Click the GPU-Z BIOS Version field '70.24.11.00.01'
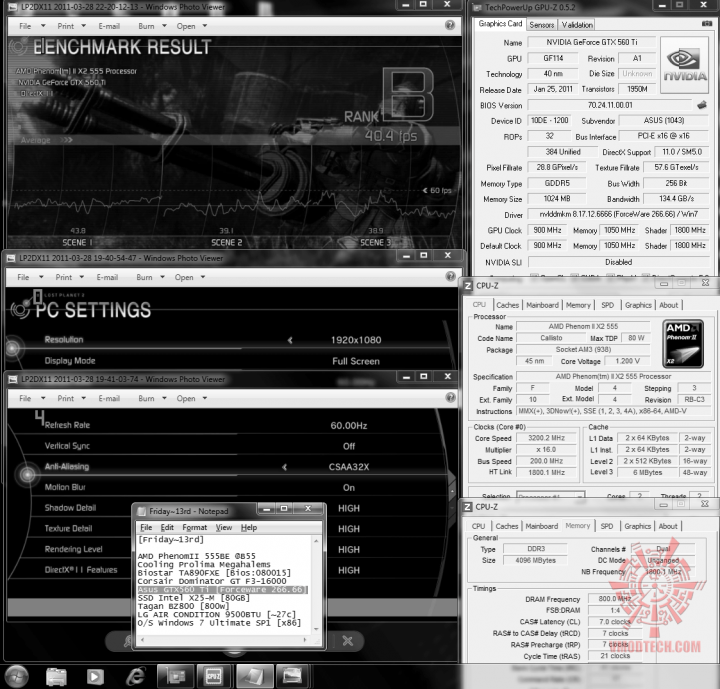The height and width of the screenshot is (689, 720). pyautogui.click(x=610, y=105)
